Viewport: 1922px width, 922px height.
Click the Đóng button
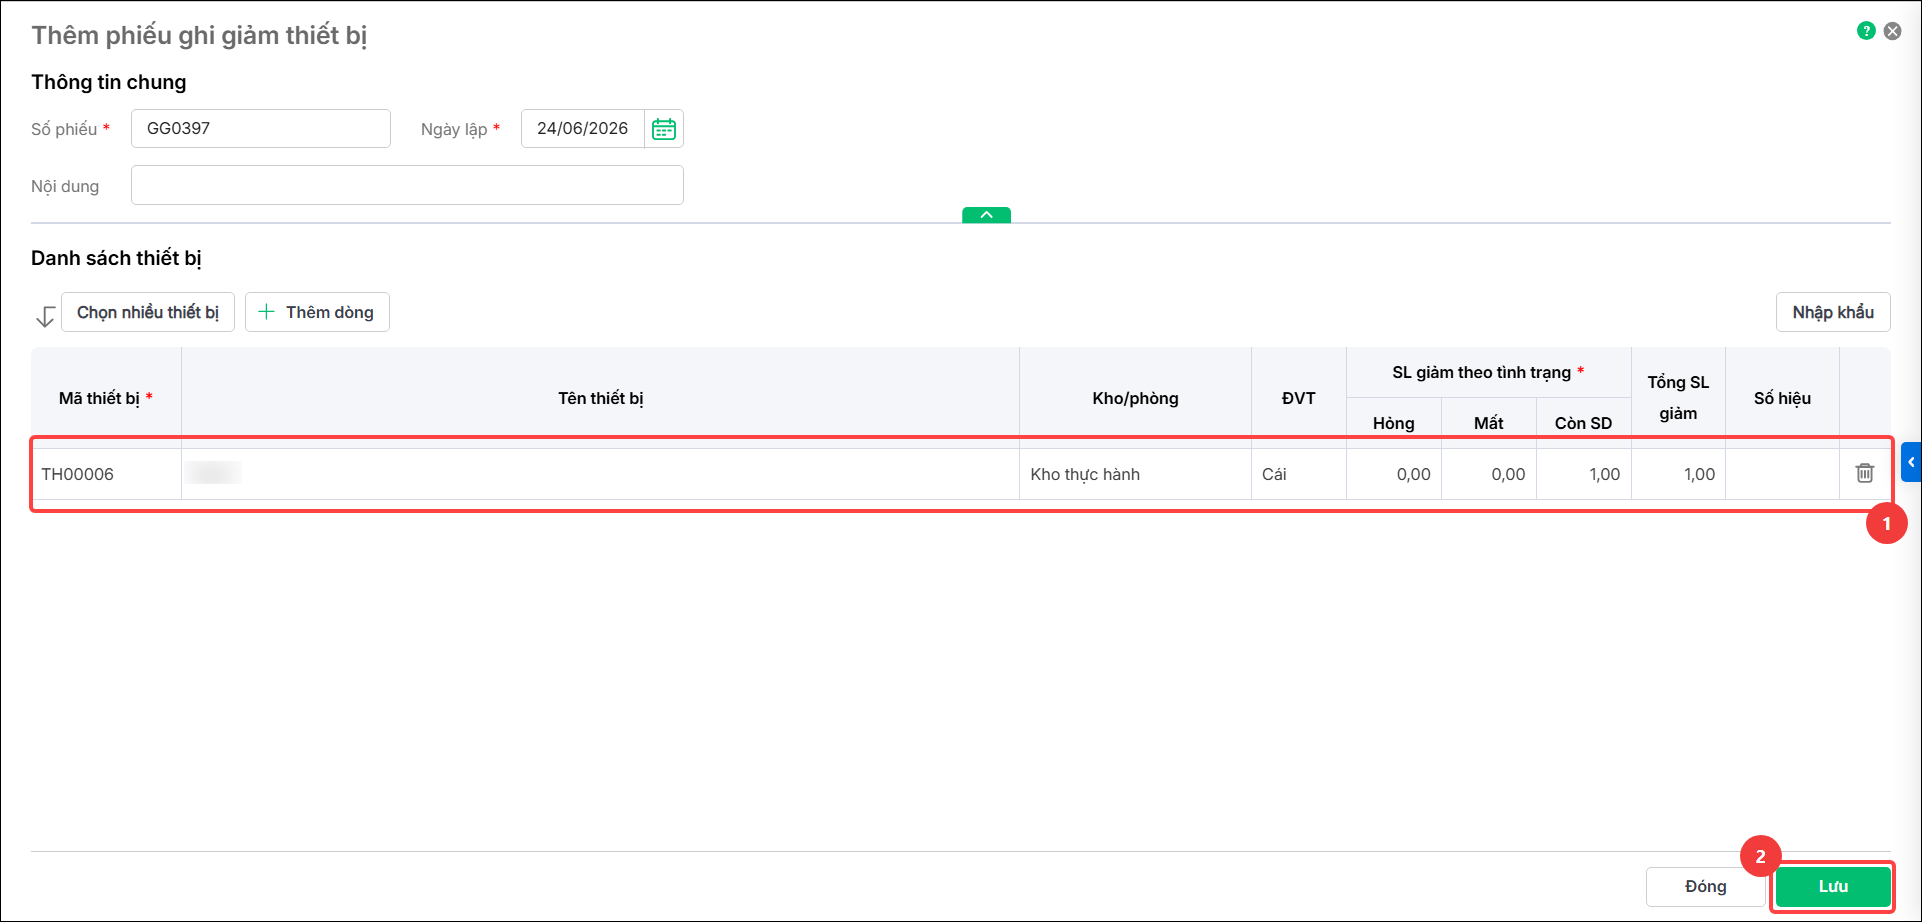[1705, 886]
